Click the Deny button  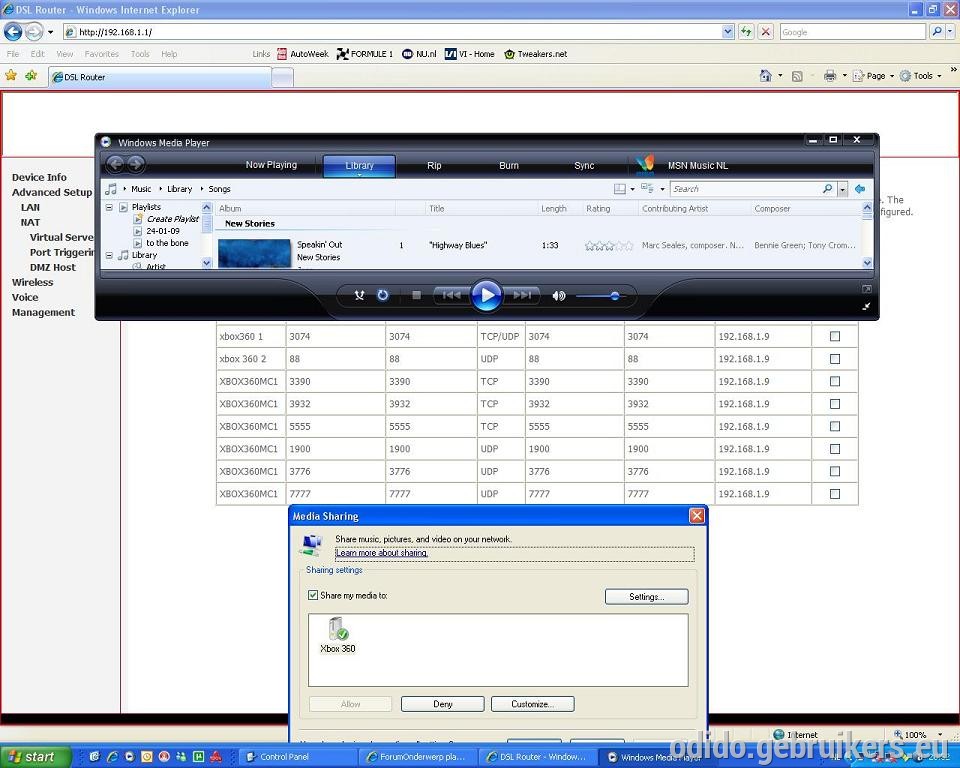[x=443, y=704]
